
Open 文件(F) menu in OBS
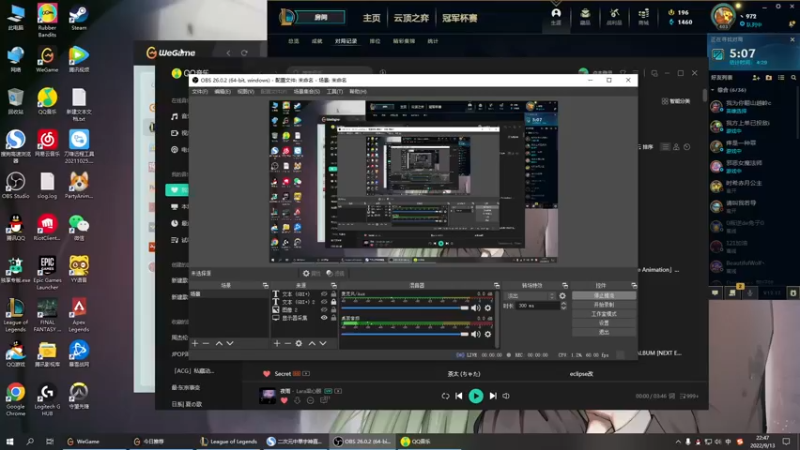pyautogui.click(x=199, y=91)
